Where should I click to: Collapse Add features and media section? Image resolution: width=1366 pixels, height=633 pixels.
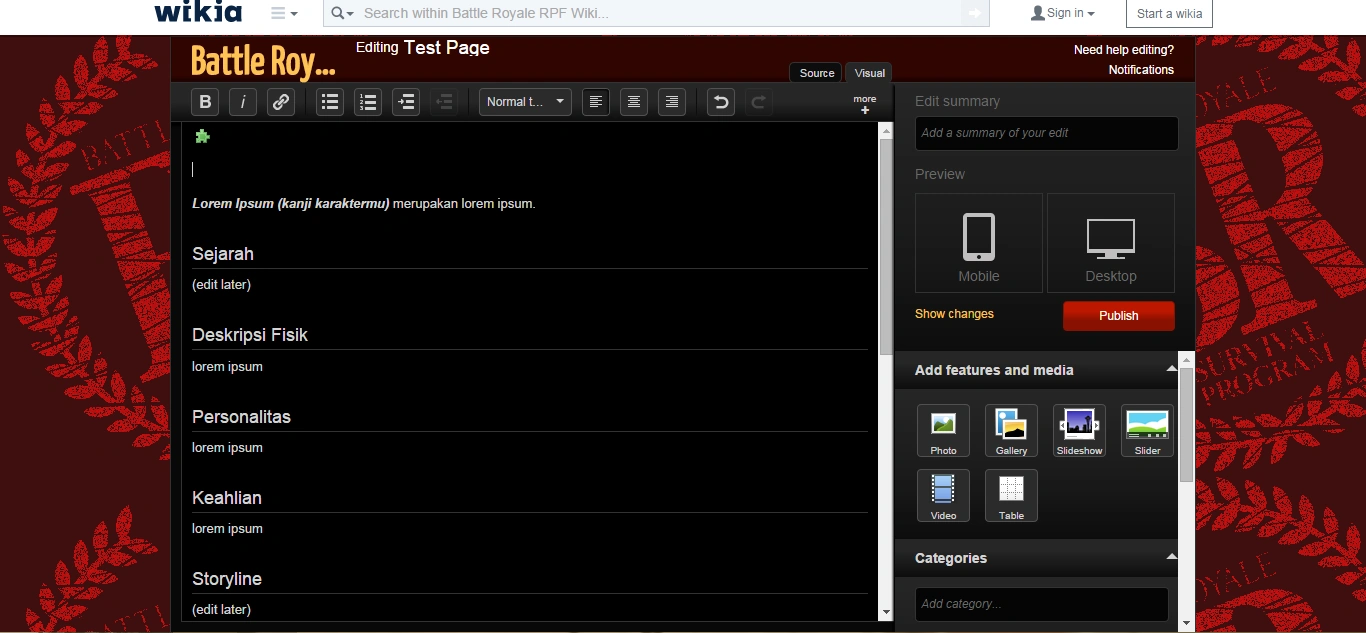click(1171, 369)
